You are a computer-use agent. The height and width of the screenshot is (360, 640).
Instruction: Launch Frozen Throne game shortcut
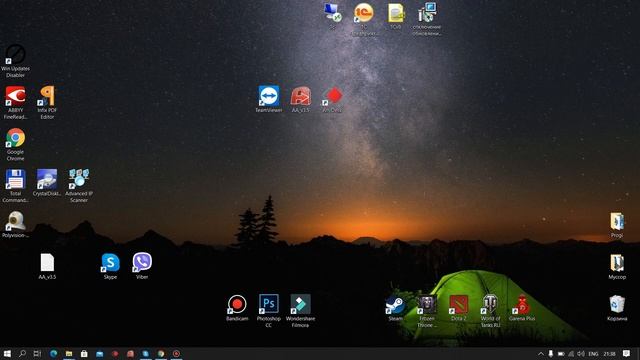pos(427,311)
